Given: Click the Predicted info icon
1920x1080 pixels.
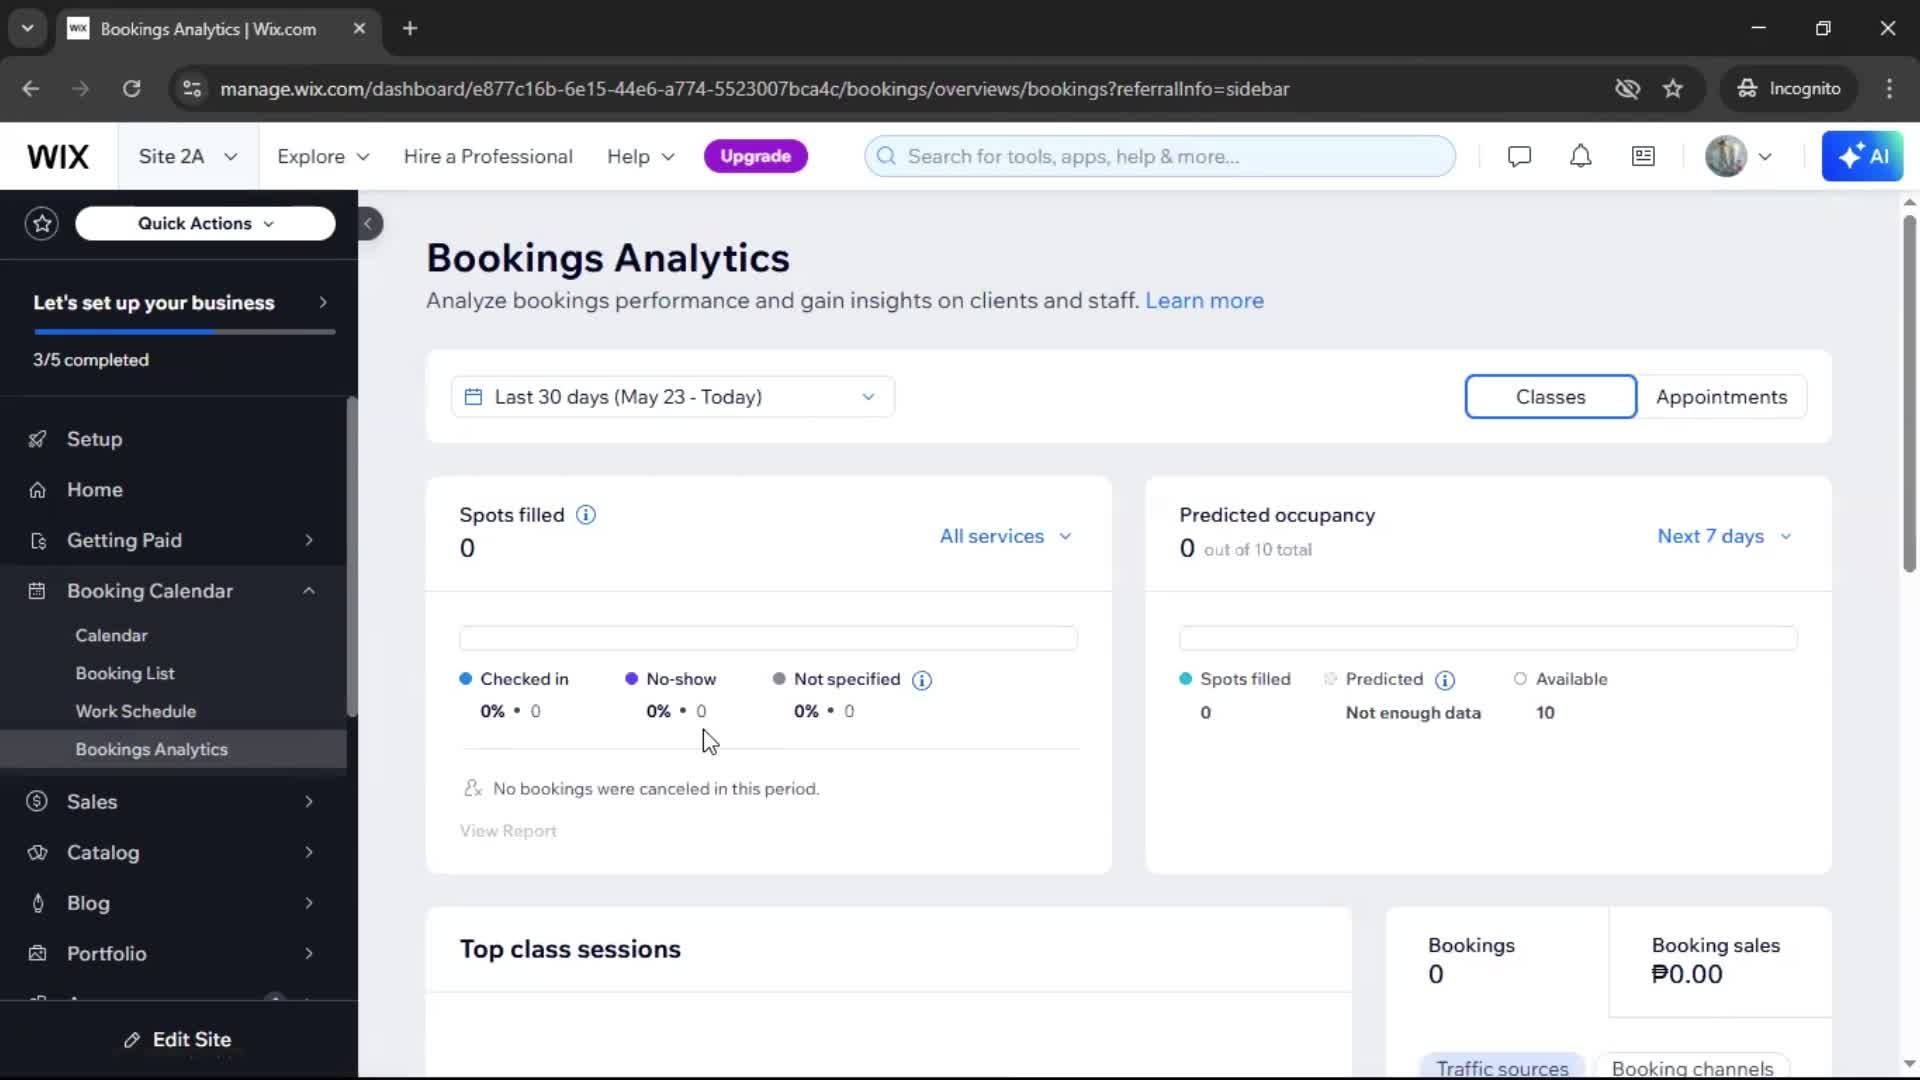Looking at the screenshot, I should point(1445,680).
